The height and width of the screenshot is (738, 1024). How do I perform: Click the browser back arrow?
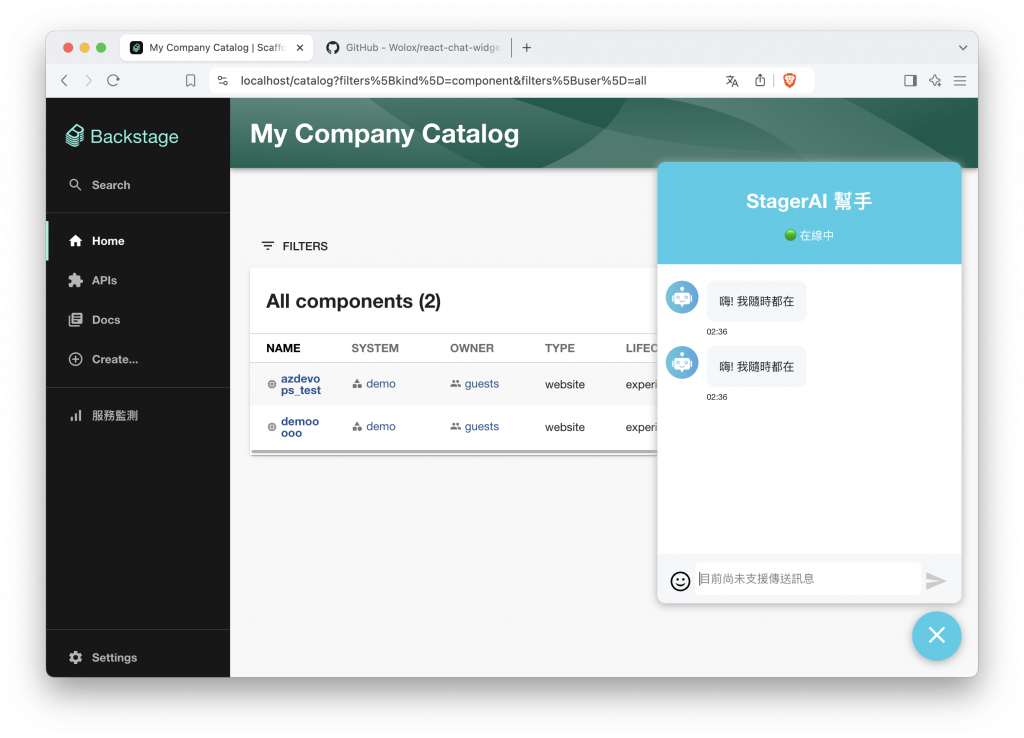point(64,80)
